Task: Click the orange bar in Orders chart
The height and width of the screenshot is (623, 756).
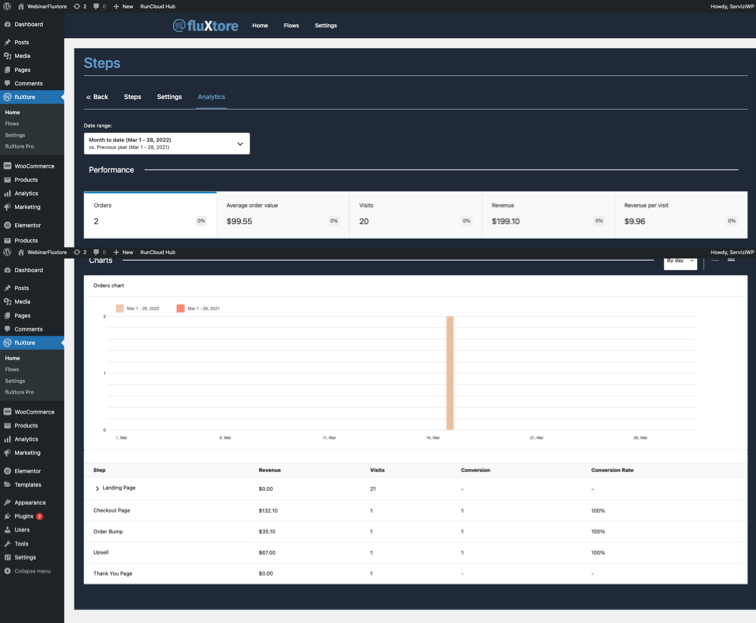Action: coord(450,372)
